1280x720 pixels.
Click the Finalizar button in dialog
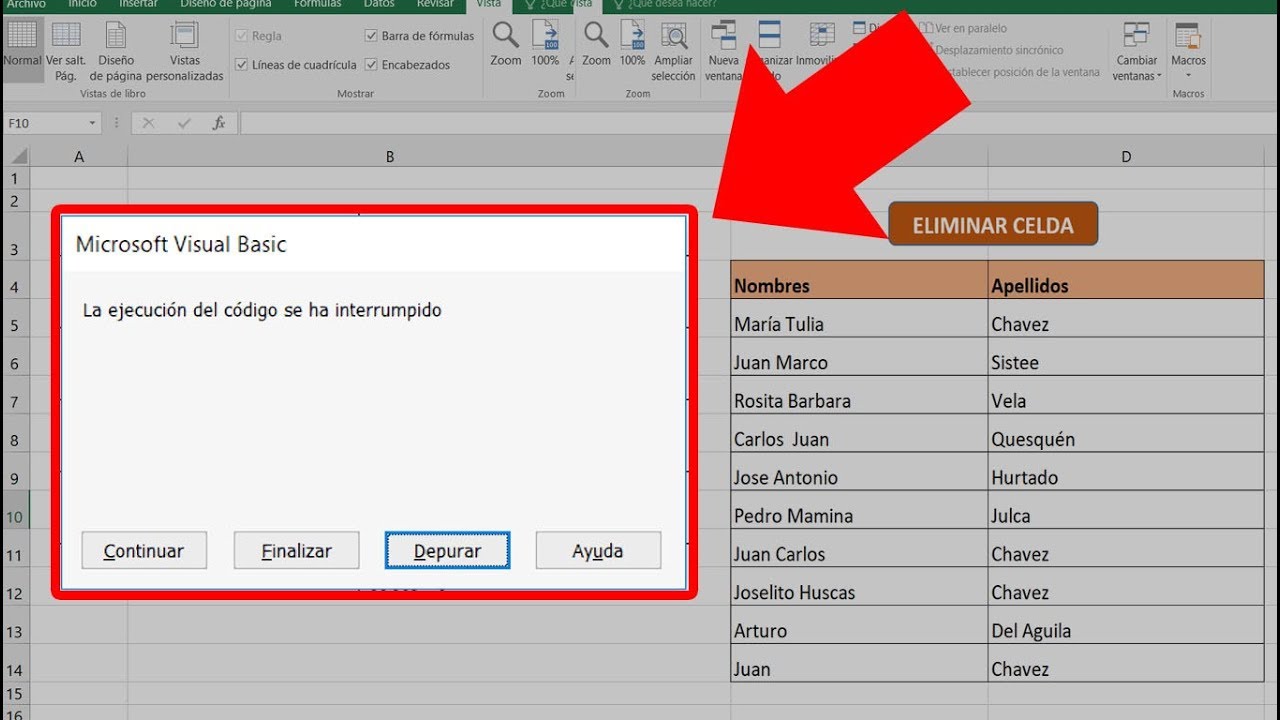(x=296, y=551)
